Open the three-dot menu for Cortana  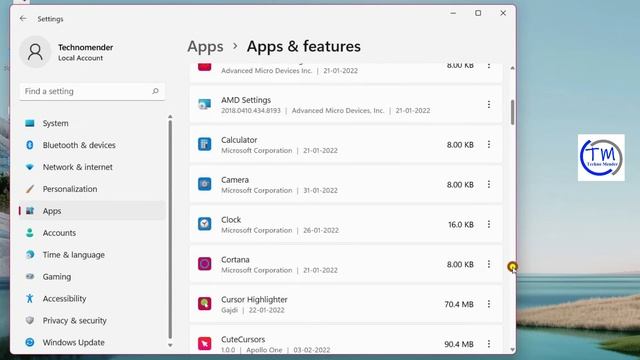pos(489,264)
